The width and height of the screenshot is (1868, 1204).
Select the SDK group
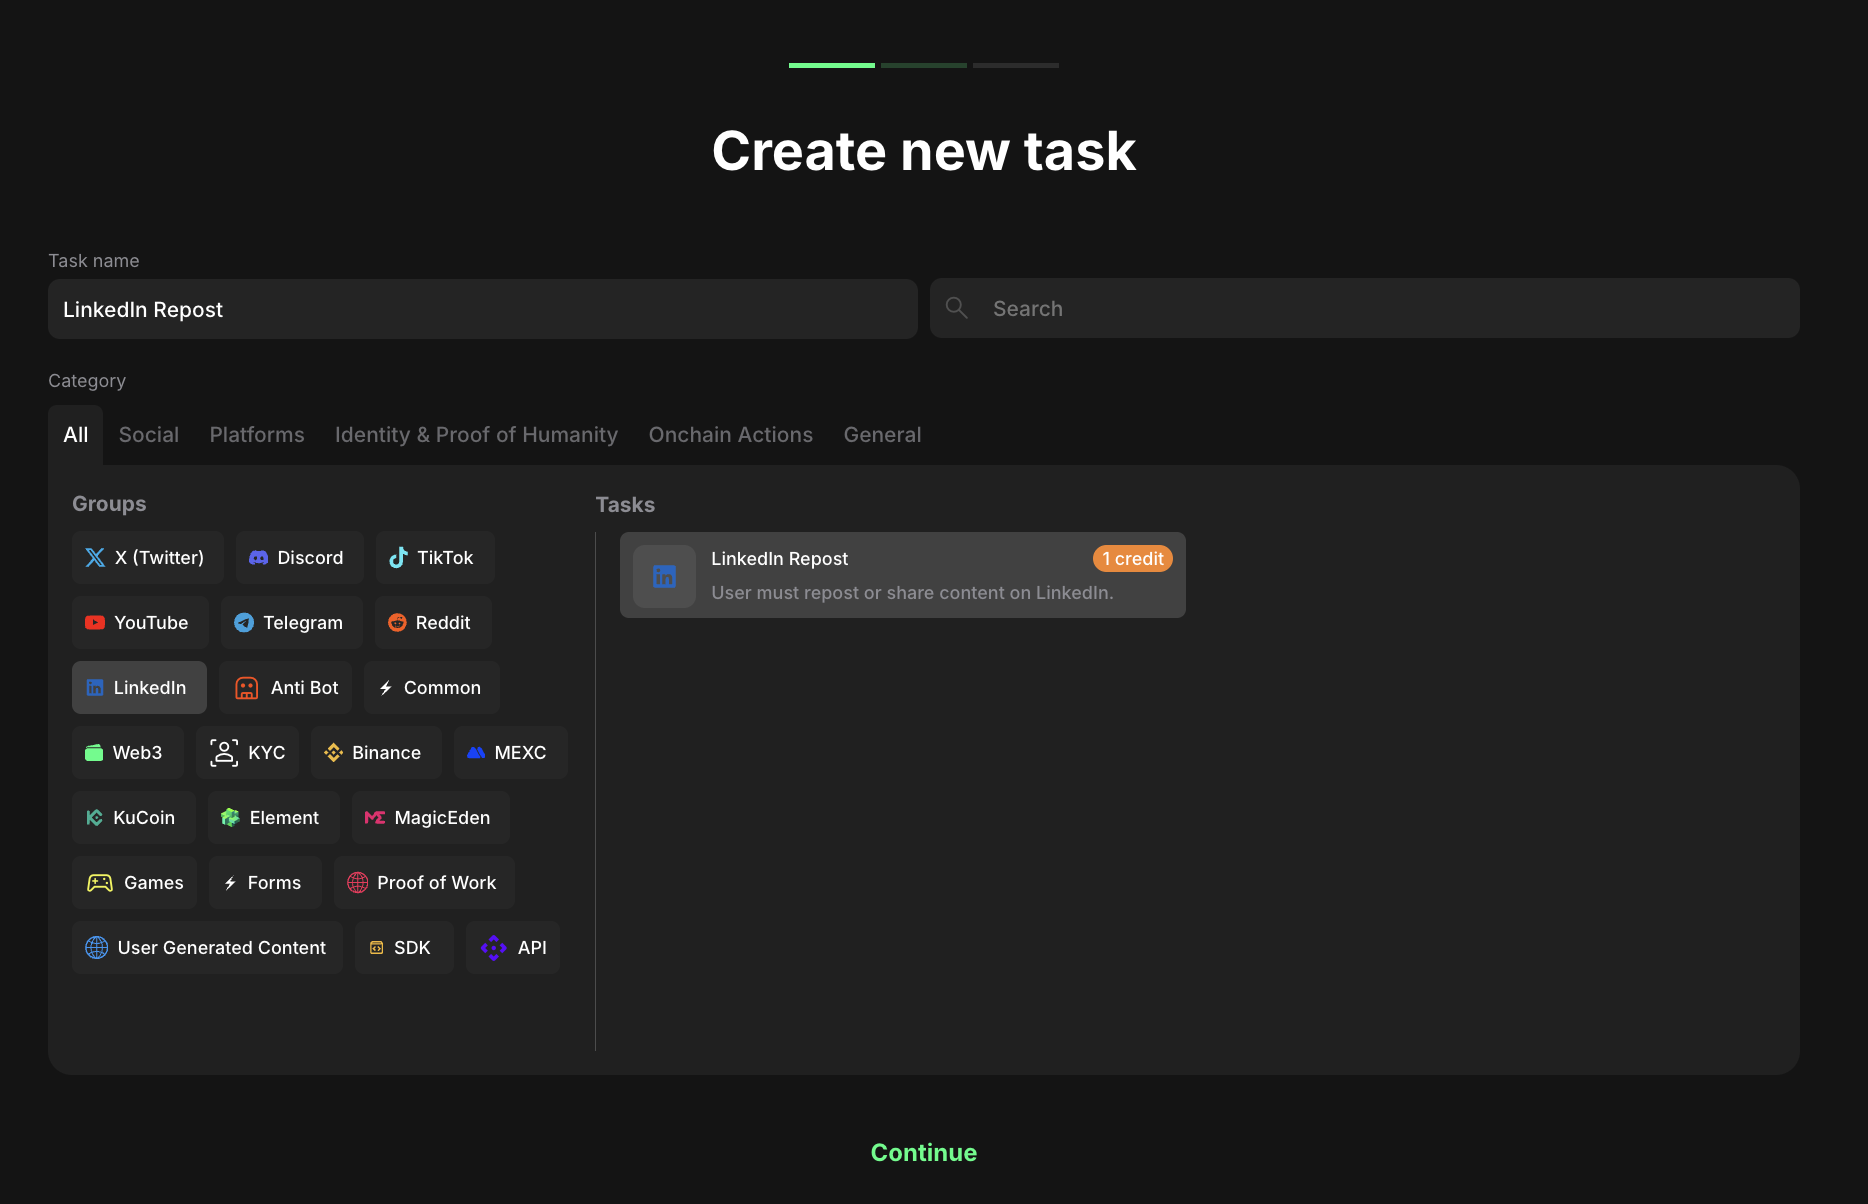coord(404,948)
